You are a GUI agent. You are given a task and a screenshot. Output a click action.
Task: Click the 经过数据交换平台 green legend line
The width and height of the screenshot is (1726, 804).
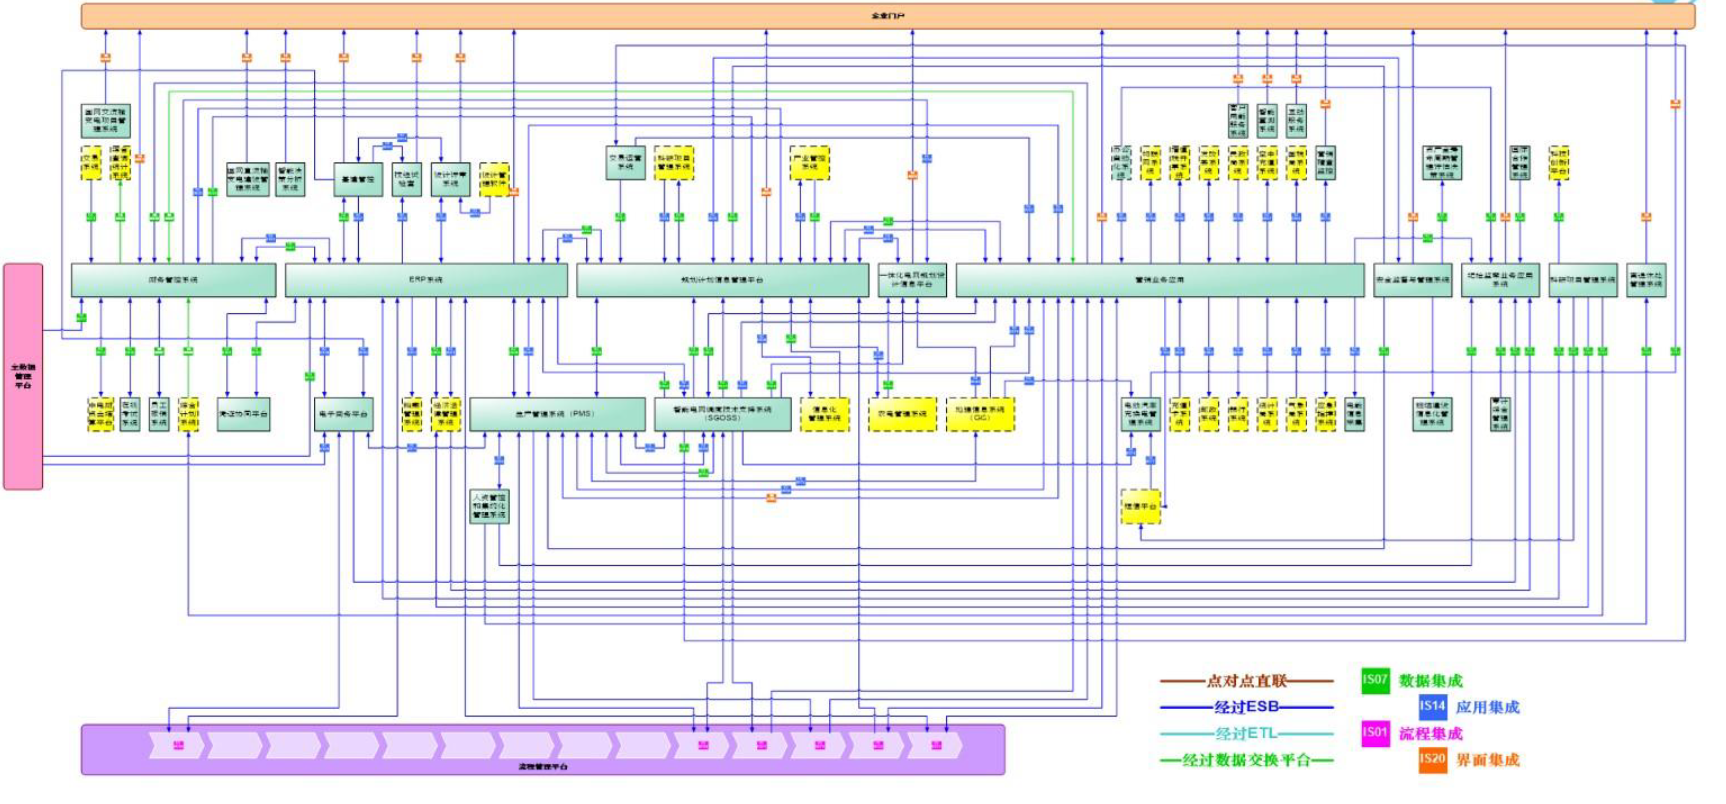pos(1246,760)
